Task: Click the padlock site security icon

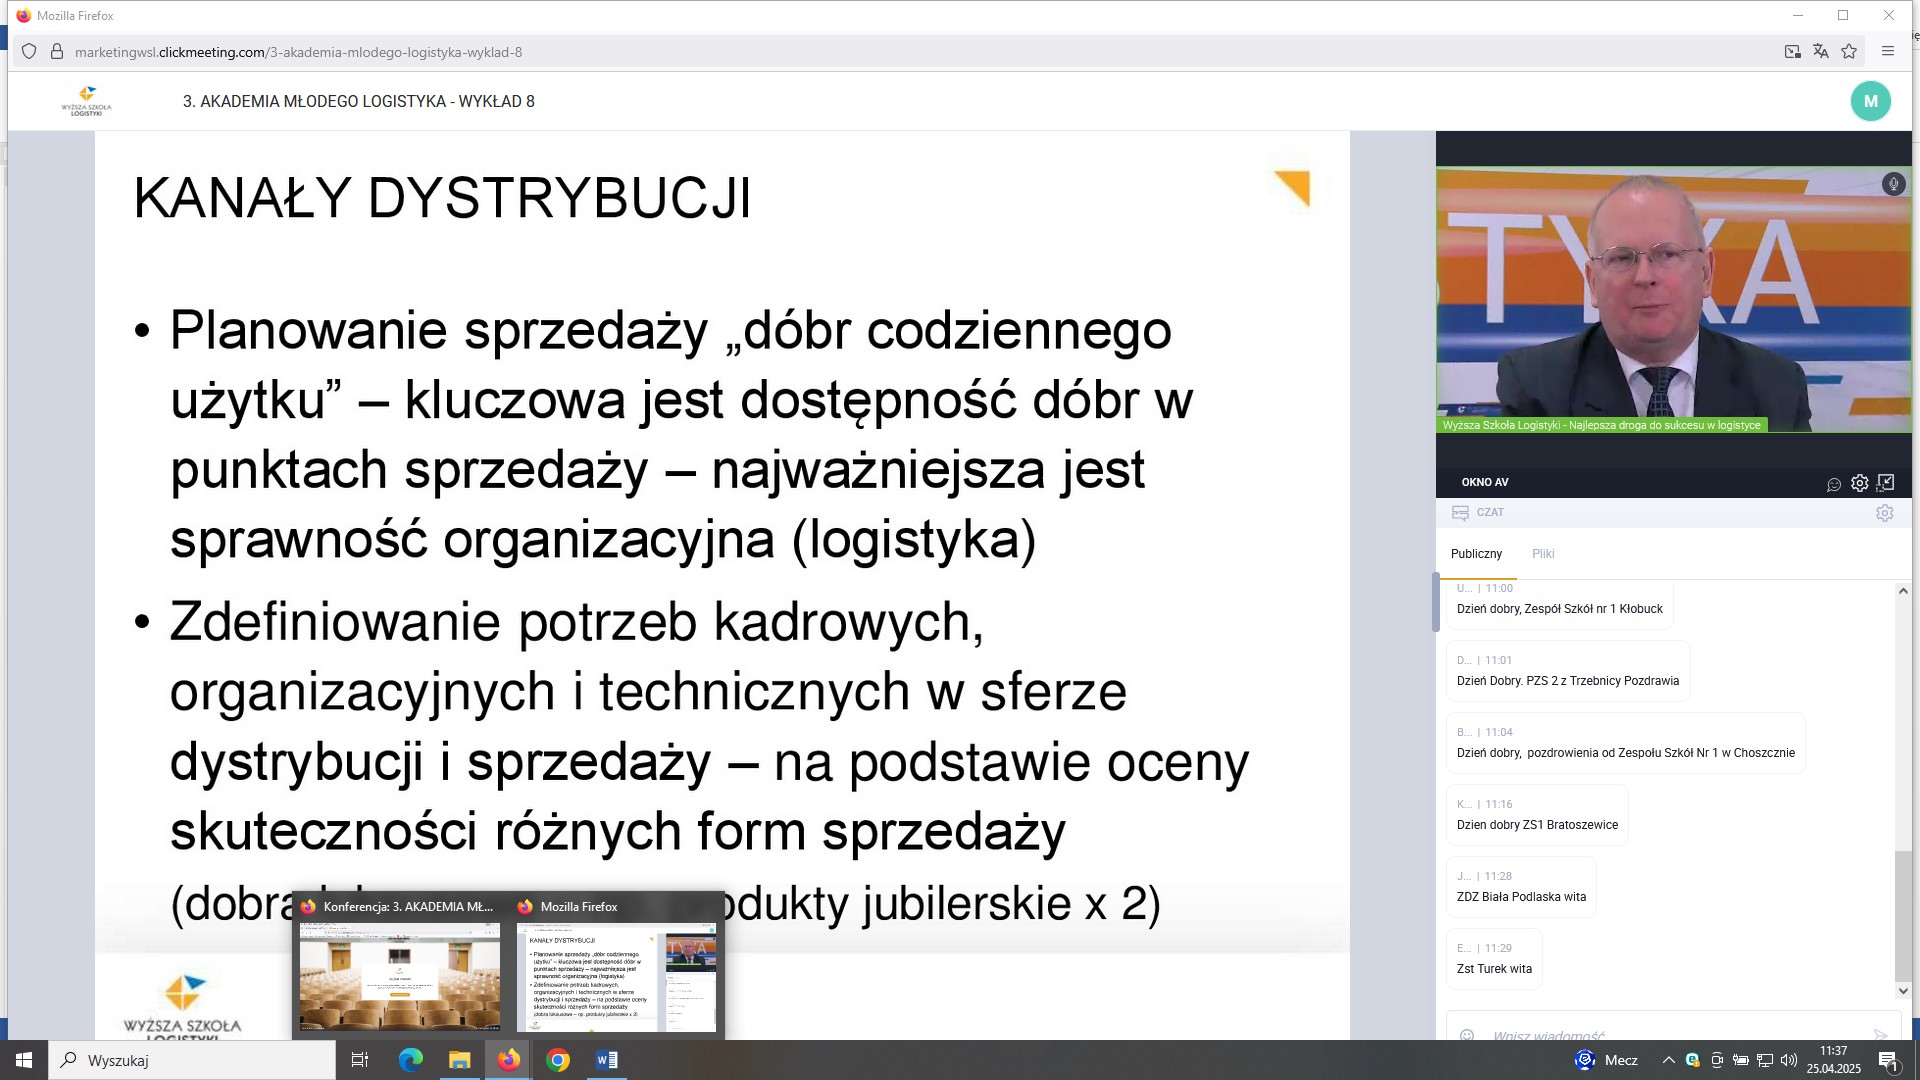Action: click(57, 52)
